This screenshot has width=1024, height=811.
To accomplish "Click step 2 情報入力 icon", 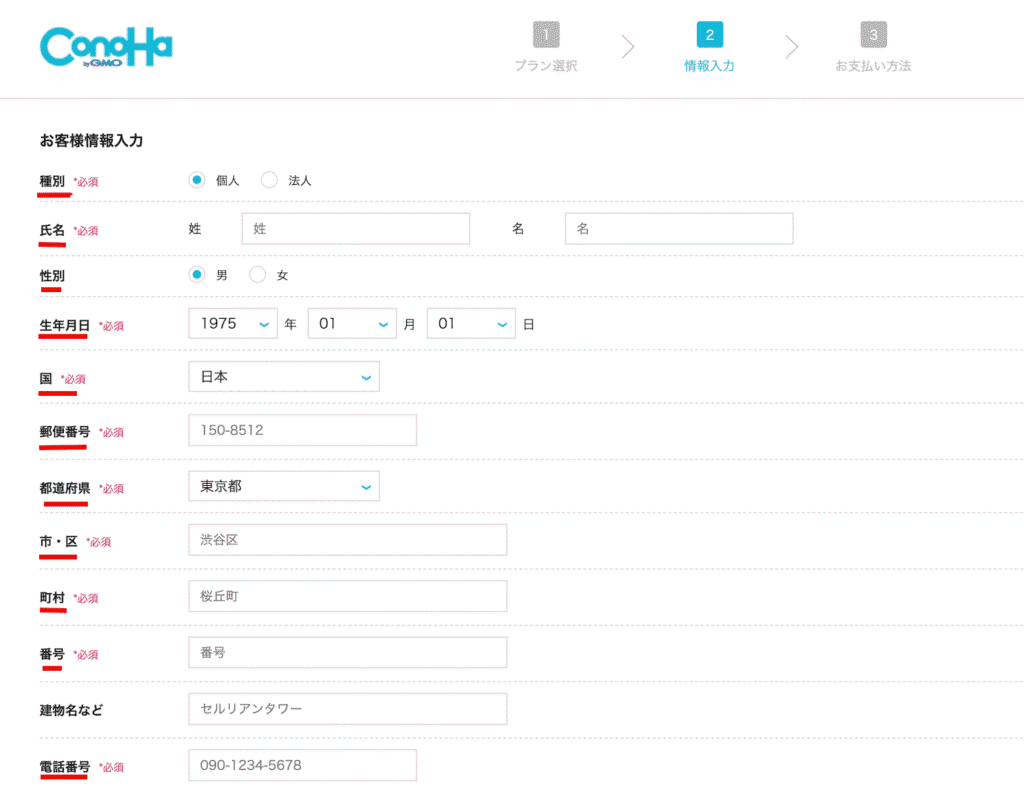I will point(709,35).
